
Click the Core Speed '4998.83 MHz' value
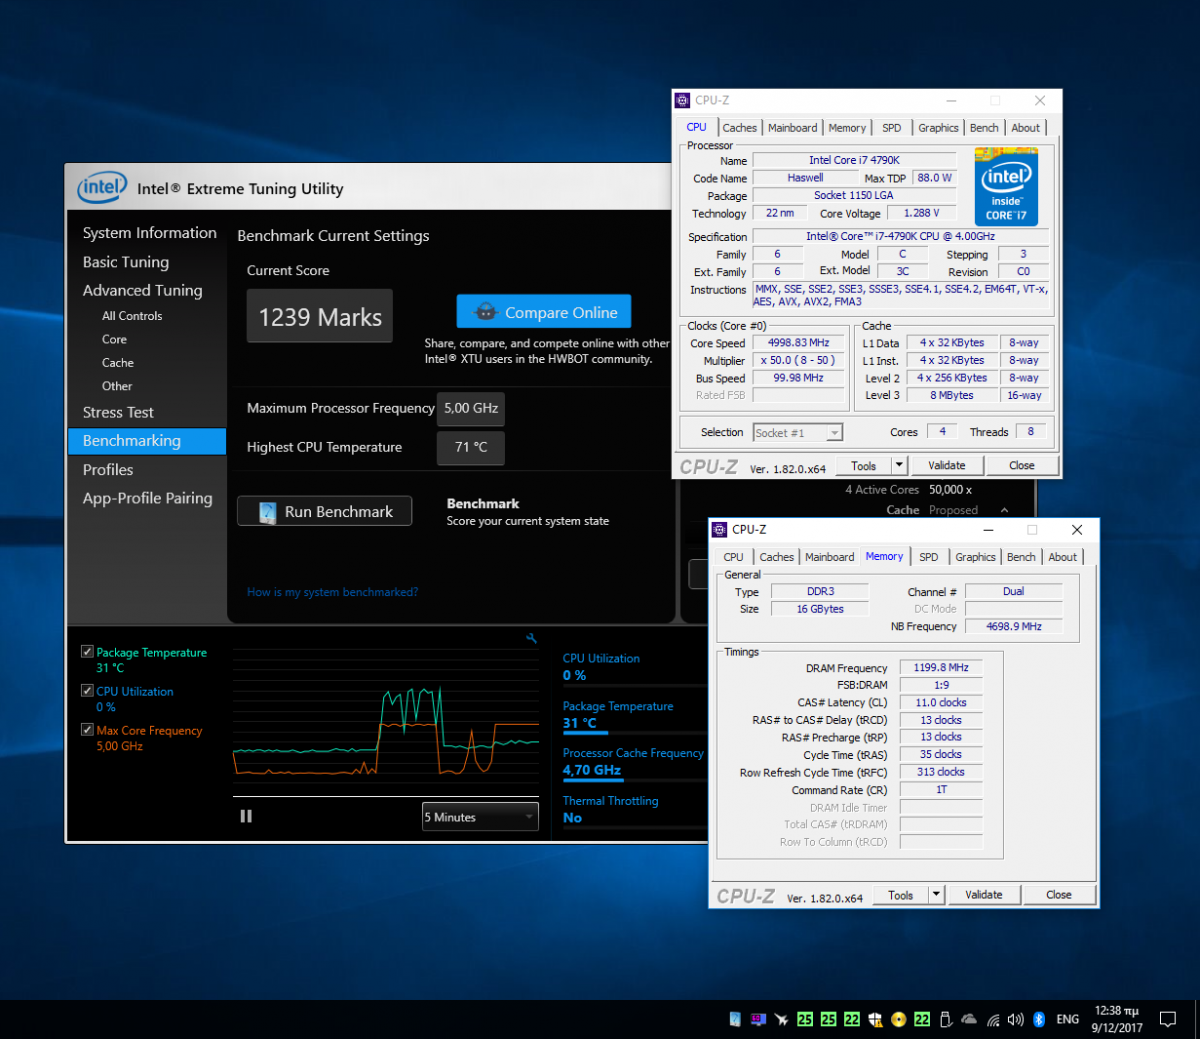[799, 343]
